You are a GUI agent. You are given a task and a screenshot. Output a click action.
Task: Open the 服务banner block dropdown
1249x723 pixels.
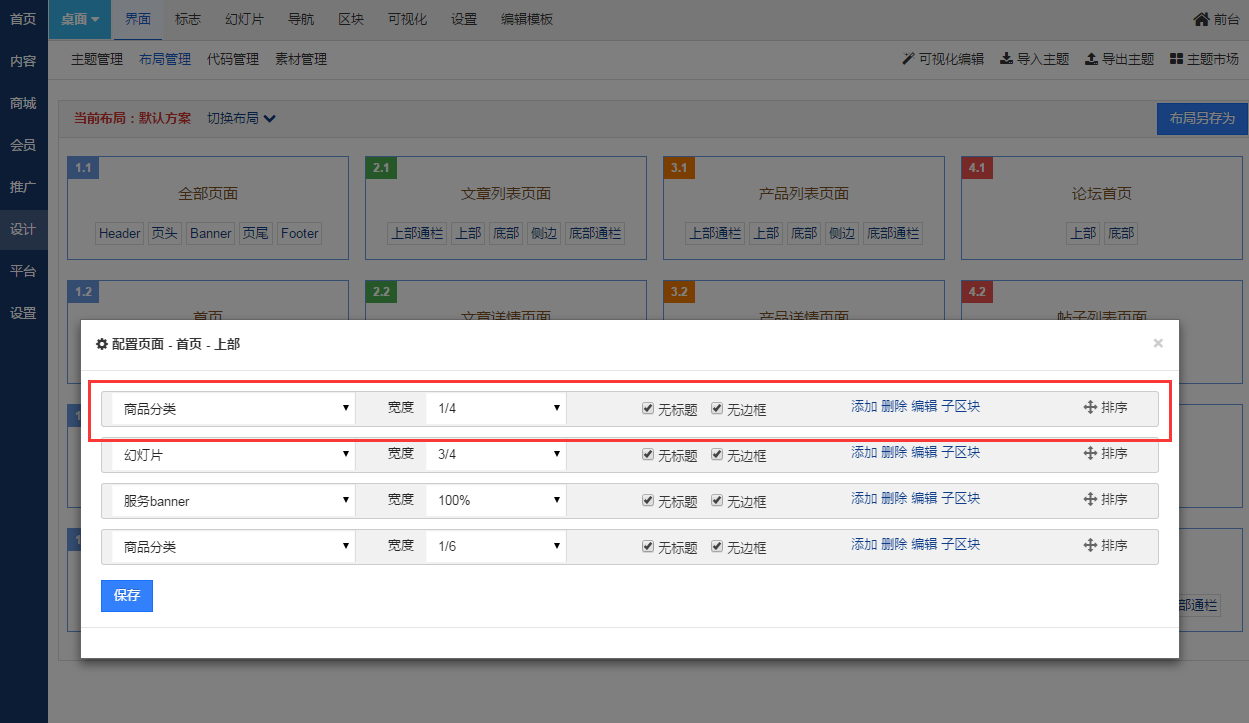pos(233,500)
